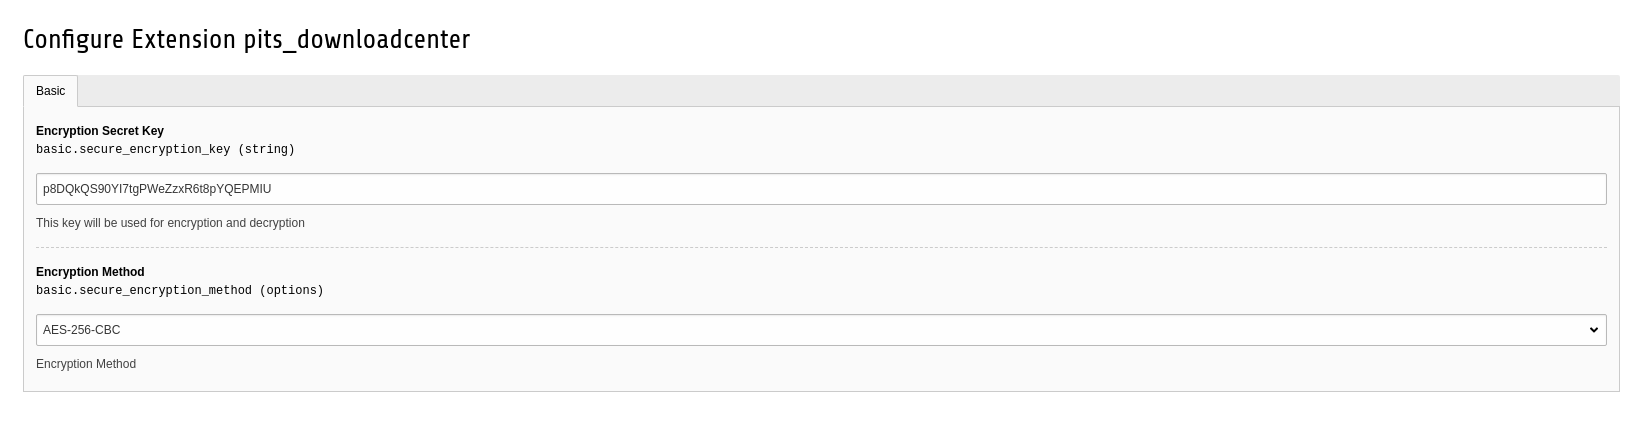Click the (string) type hint
1629x429 pixels.
click(266, 150)
